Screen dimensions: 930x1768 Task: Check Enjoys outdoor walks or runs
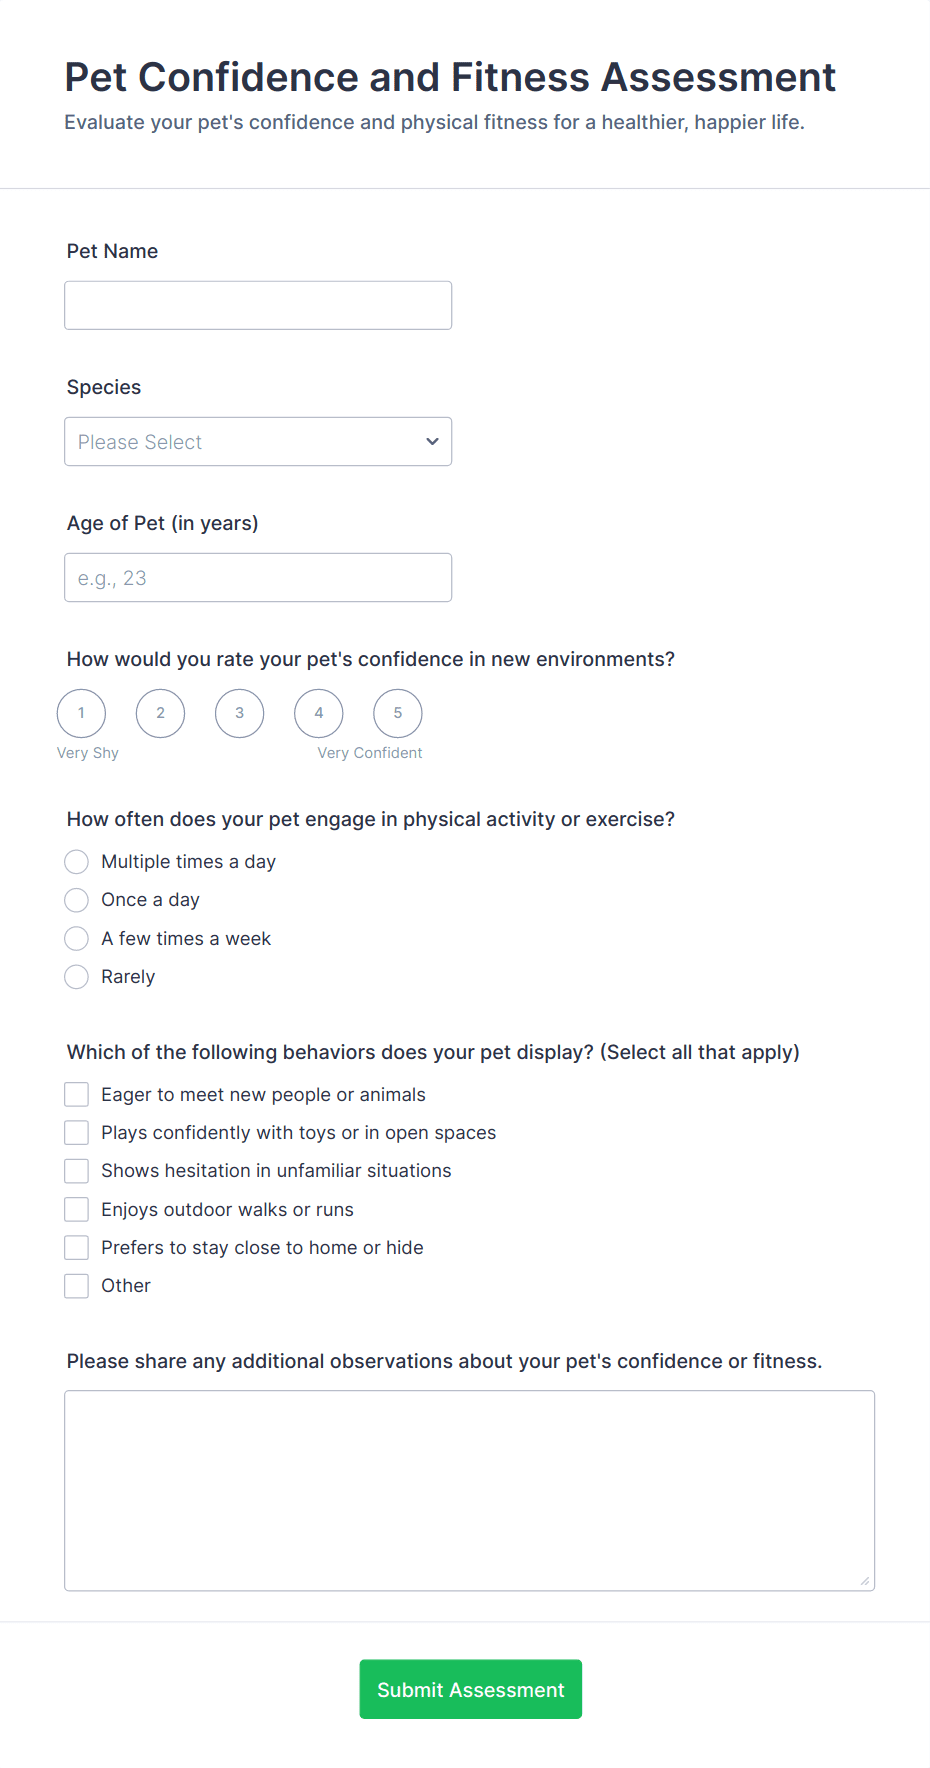pos(77,1209)
